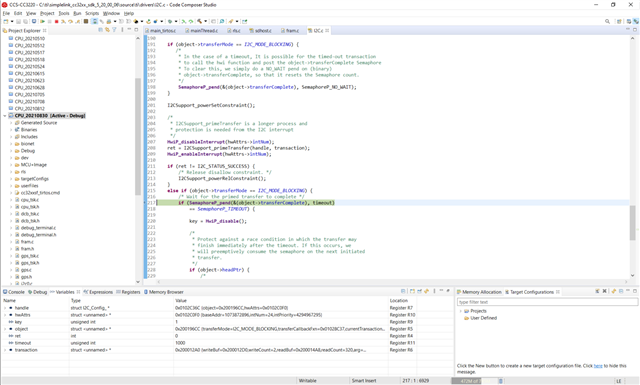Open the Registers tab
Image resolution: width=640 pixels, height=385 pixels.
coord(128,292)
